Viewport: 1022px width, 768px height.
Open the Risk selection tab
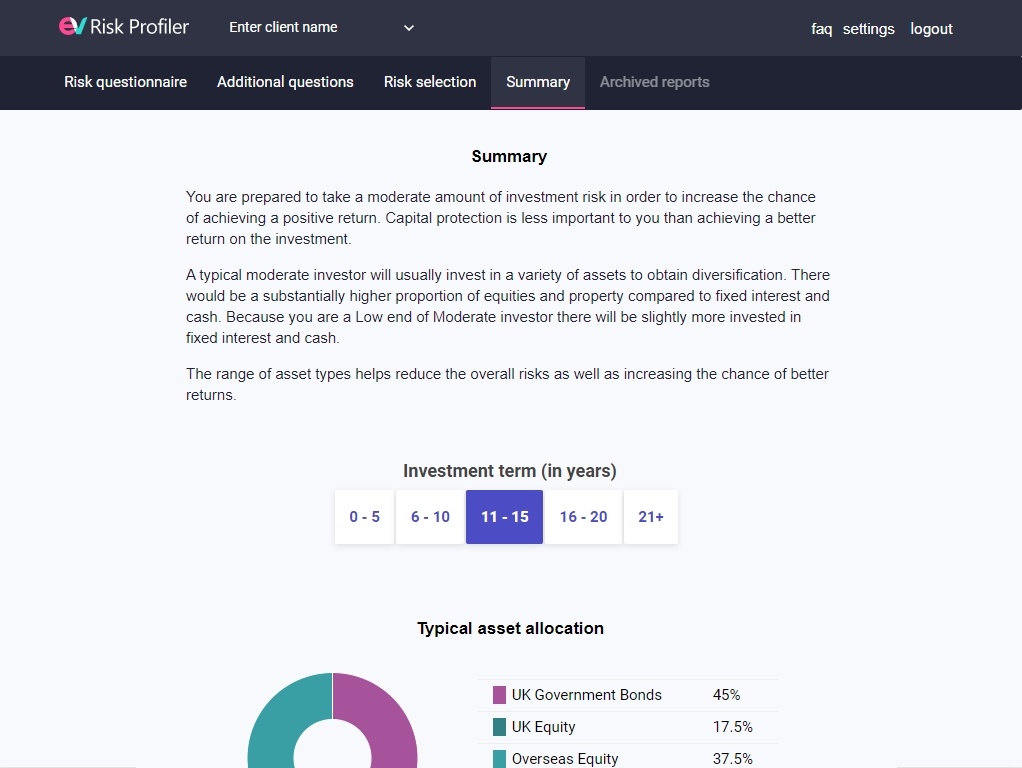[x=430, y=82]
